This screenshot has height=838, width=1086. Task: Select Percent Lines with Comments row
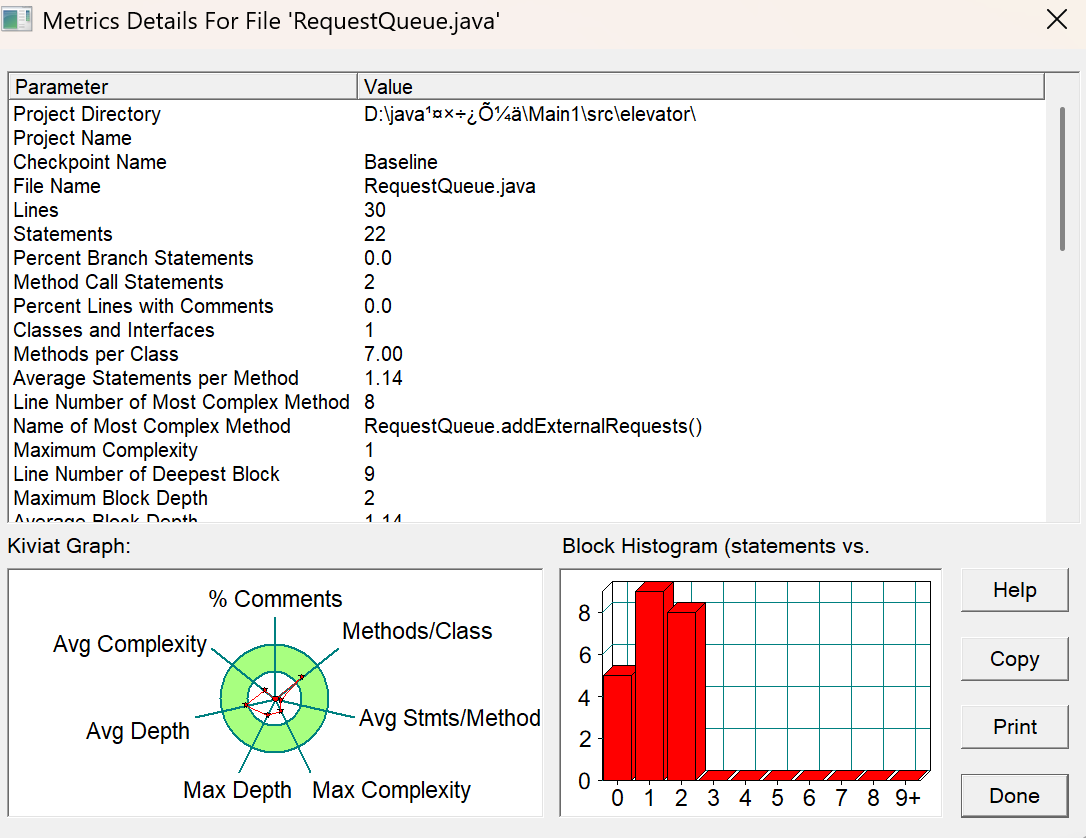526,306
